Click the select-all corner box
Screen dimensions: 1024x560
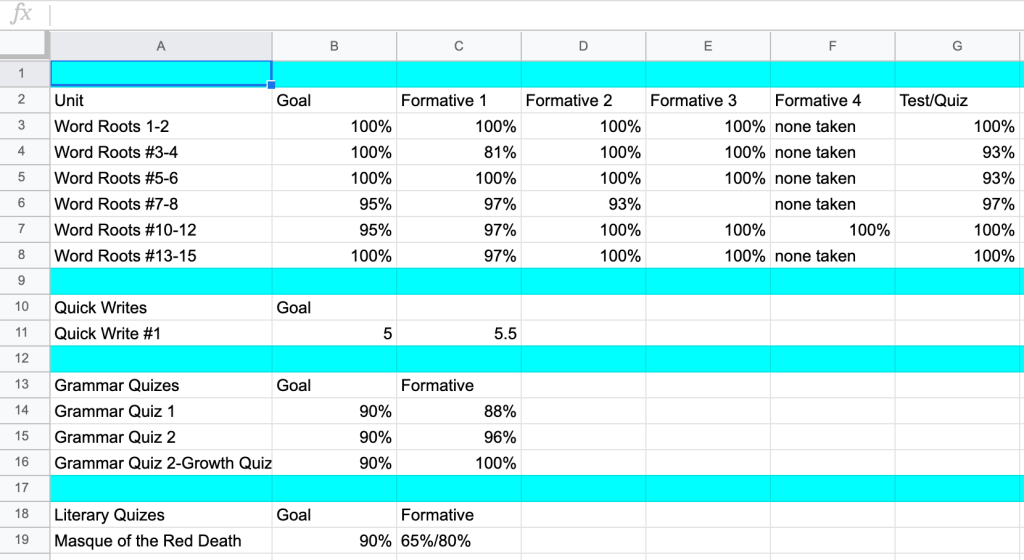point(24,45)
